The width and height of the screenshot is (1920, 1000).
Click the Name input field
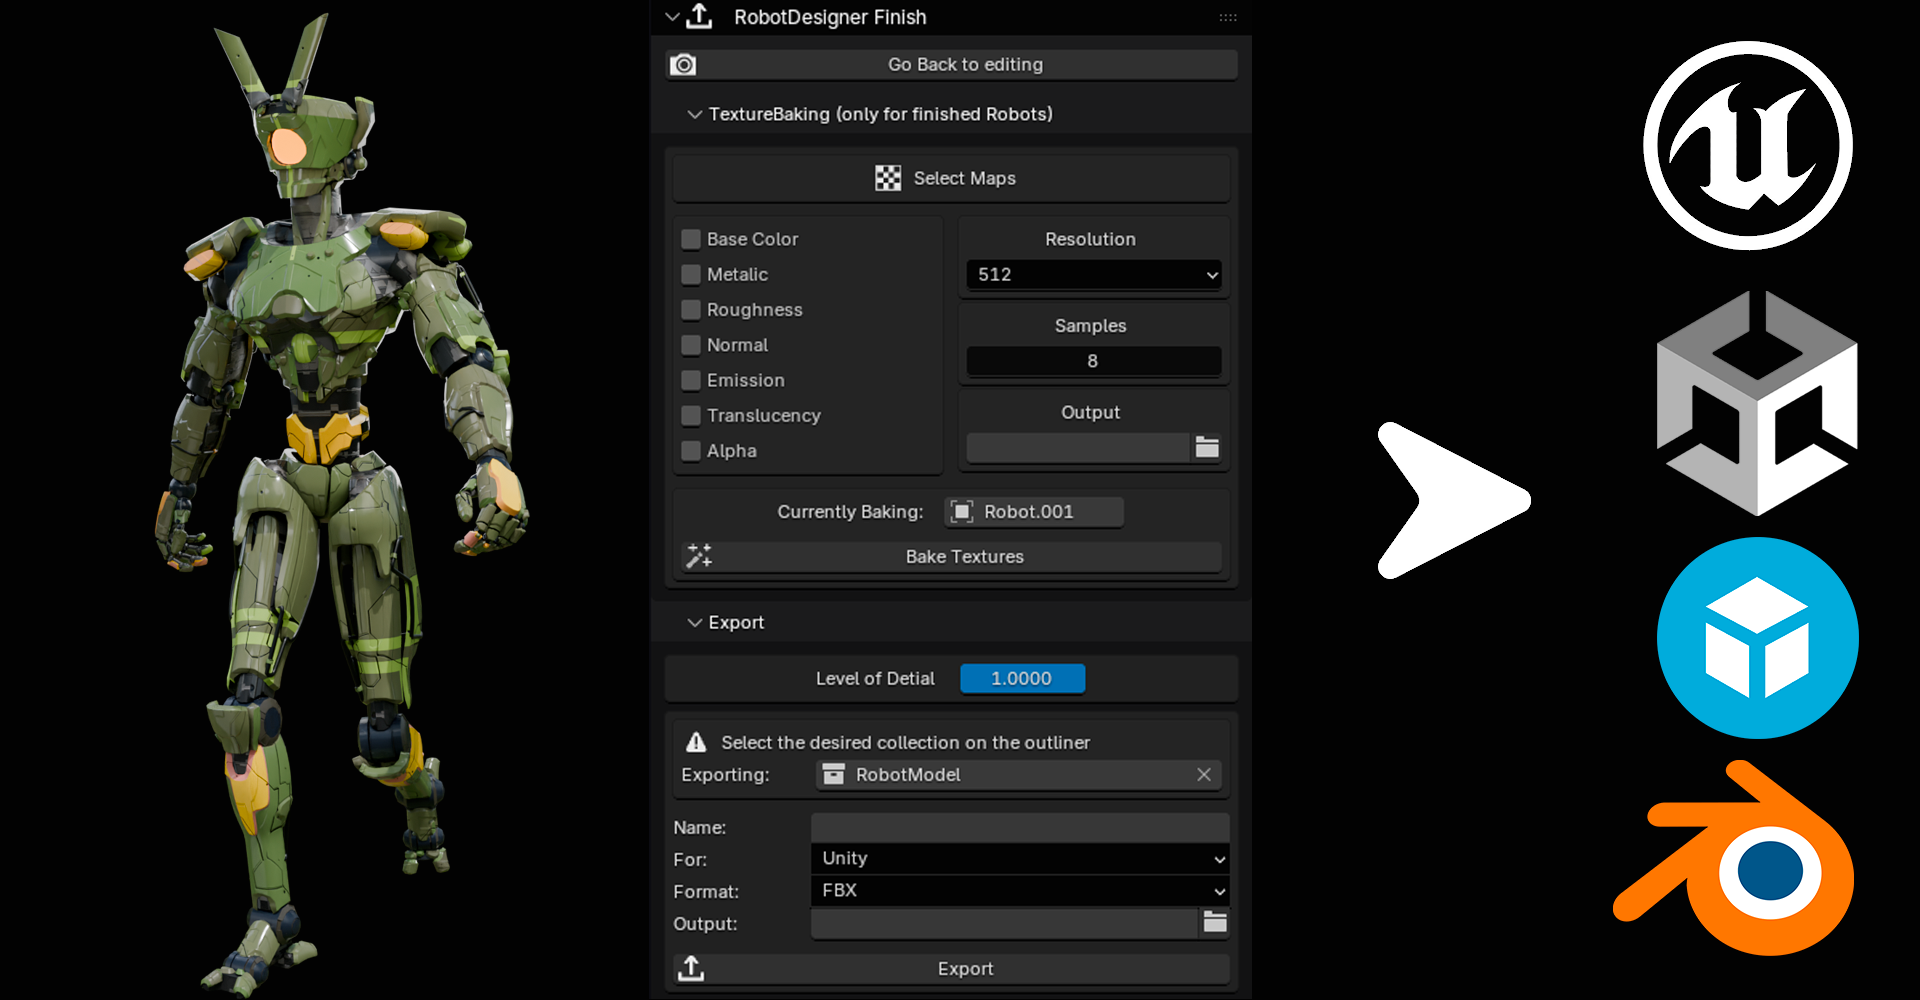[1019, 827]
